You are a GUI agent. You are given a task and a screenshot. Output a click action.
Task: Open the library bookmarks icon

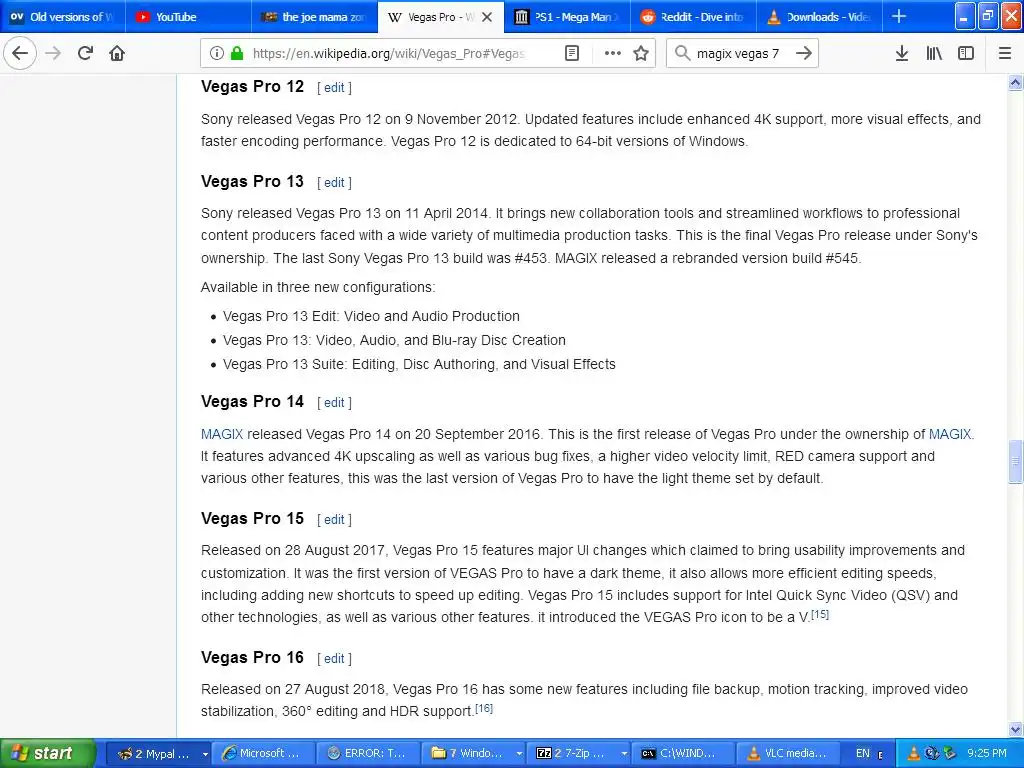coord(934,53)
